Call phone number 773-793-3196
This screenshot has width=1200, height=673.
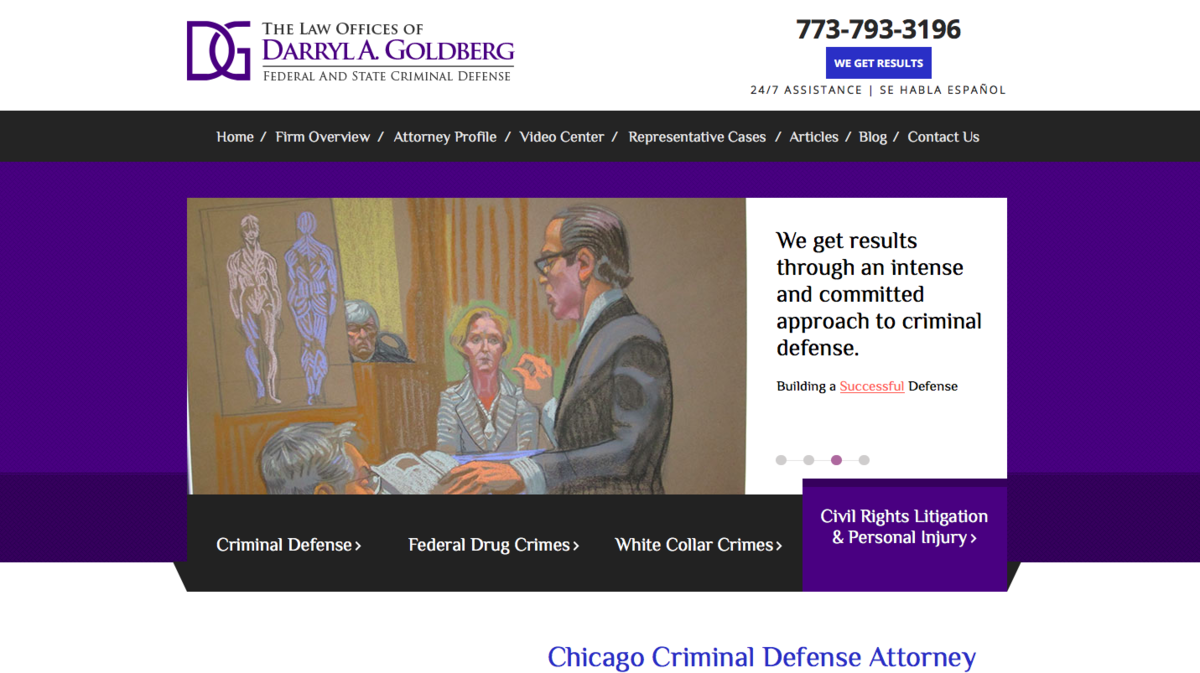click(x=879, y=29)
